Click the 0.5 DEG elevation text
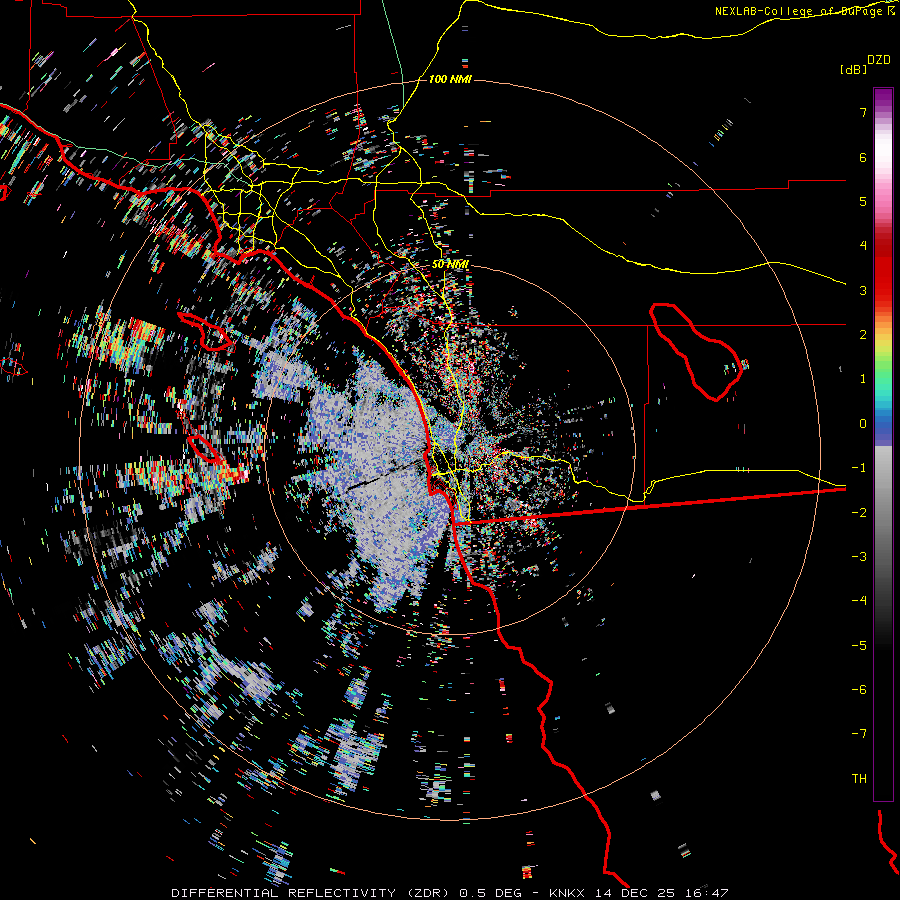 [491, 893]
